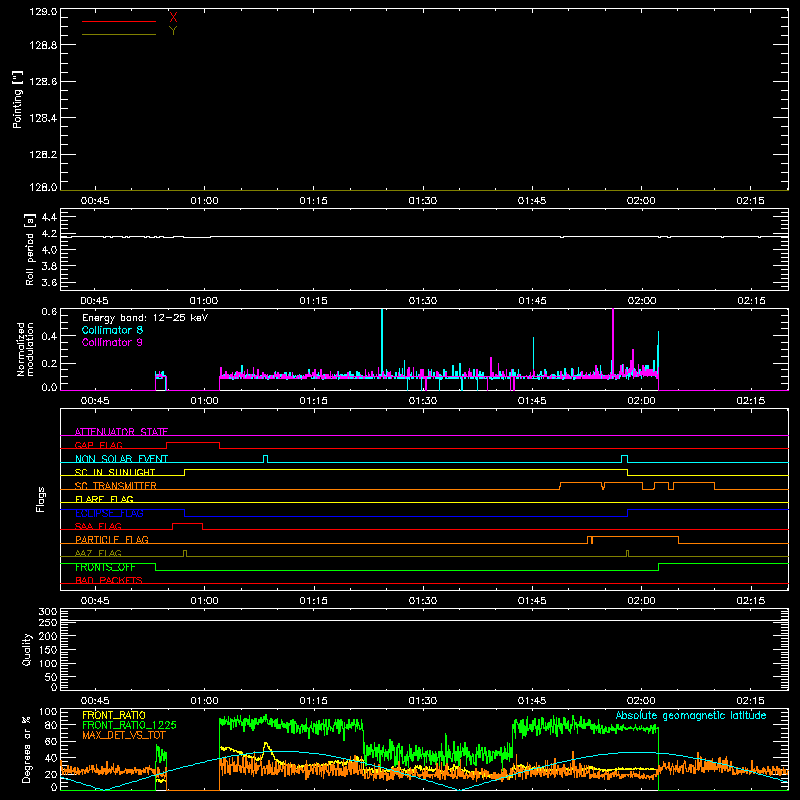Click the yellow FRONT_RATIO legend entry
800x800 pixels.
tap(114, 715)
